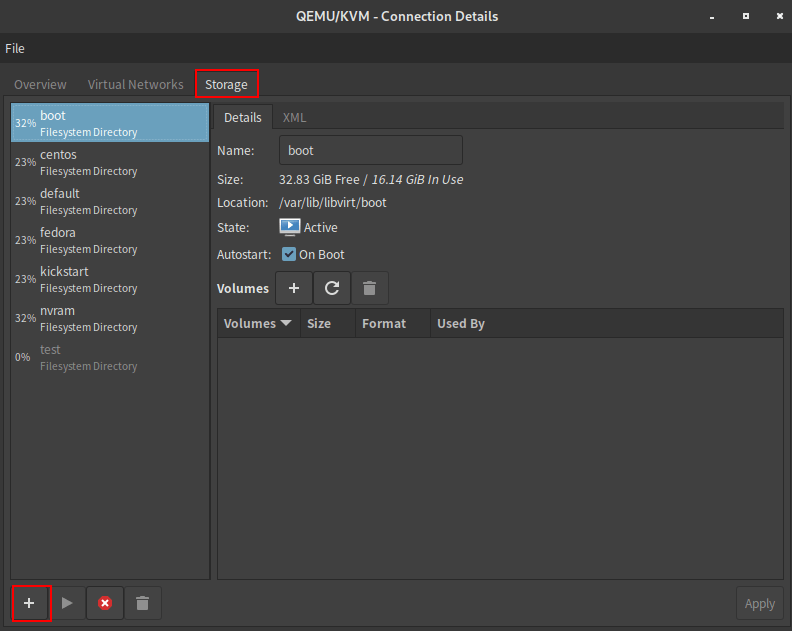Add a new storage pool with plus icon
Viewport: 792px width, 631px height.
point(30,603)
